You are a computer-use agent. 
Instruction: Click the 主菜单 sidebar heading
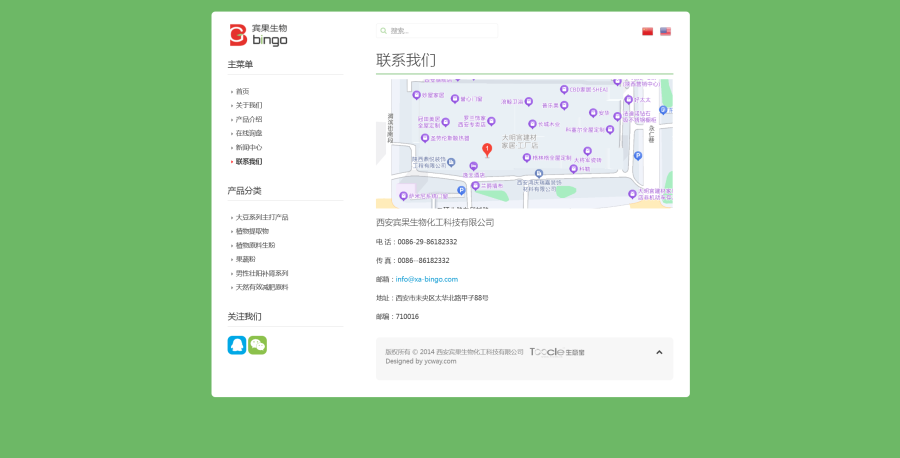(240, 64)
